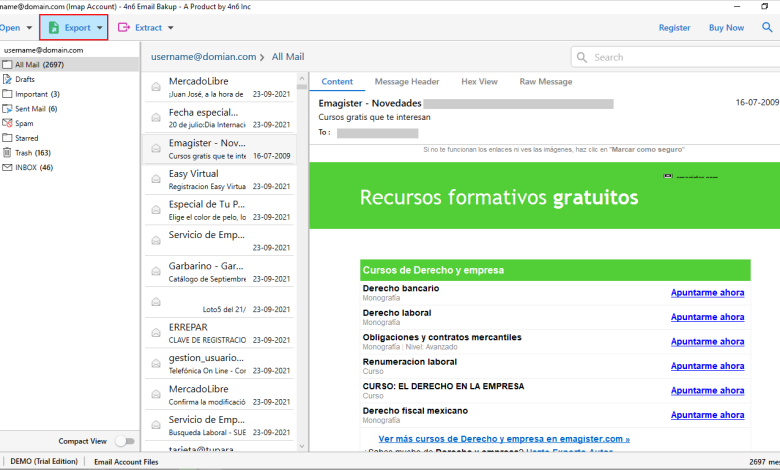Image resolution: width=780 pixels, height=470 pixels.
Task: Open MercadoLibre email Confirma la modificació
Action: pos(219,395)
